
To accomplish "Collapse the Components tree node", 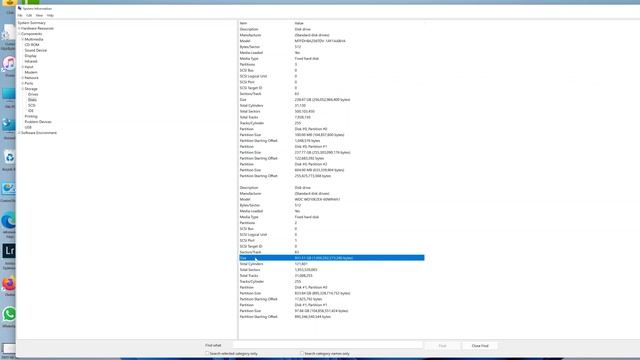I will [19, 34].
